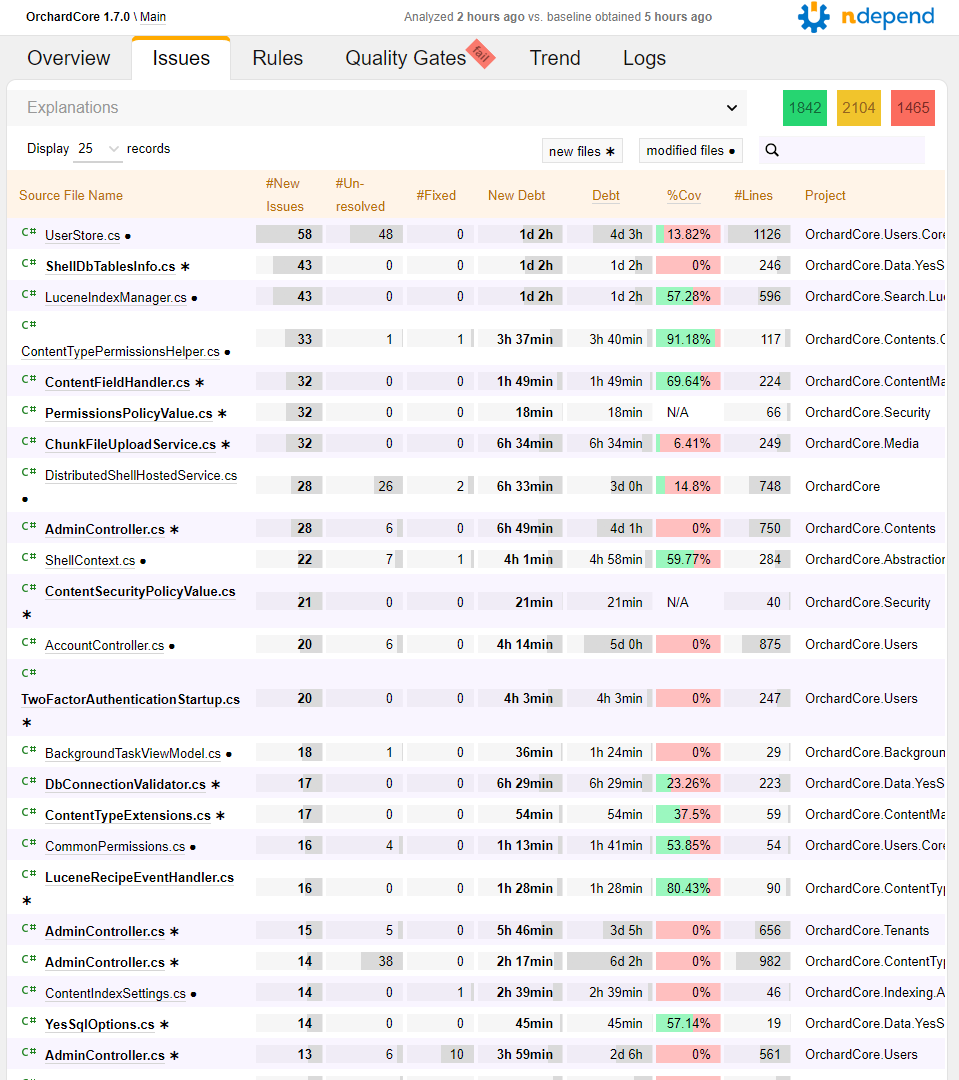Open the Rules tab
The image size is (959, 1080).
[277, 58]
